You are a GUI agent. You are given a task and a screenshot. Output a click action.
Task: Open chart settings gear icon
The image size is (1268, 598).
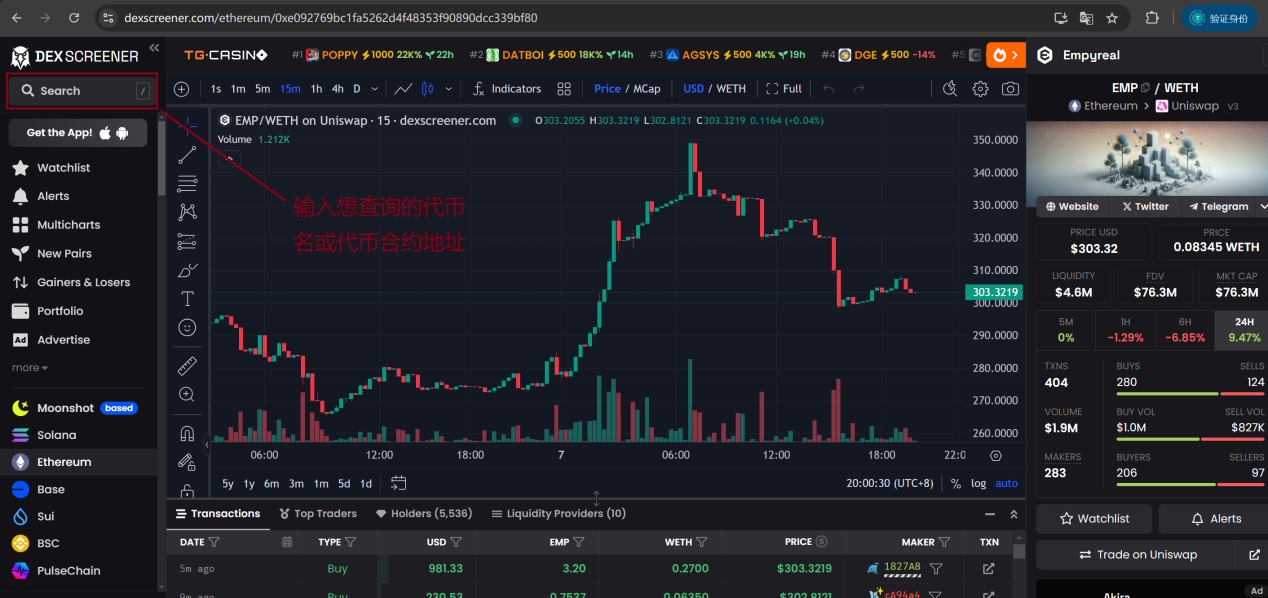(x=980, y=89)
